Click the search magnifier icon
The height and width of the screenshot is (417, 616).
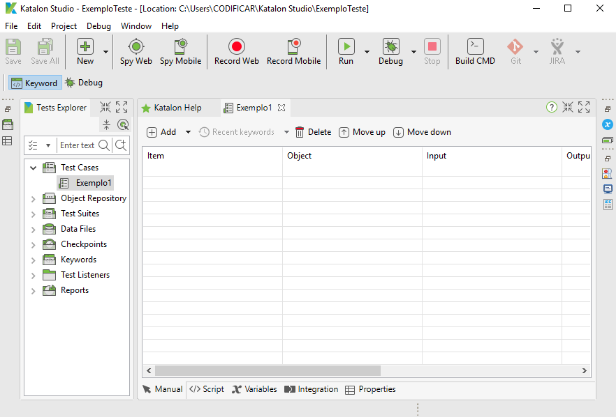(104, 145)
